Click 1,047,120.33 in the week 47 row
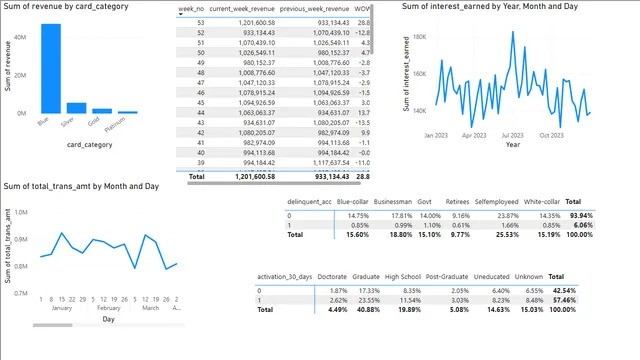Viewport: 640px width, 360px height. (x=257, y=83)
